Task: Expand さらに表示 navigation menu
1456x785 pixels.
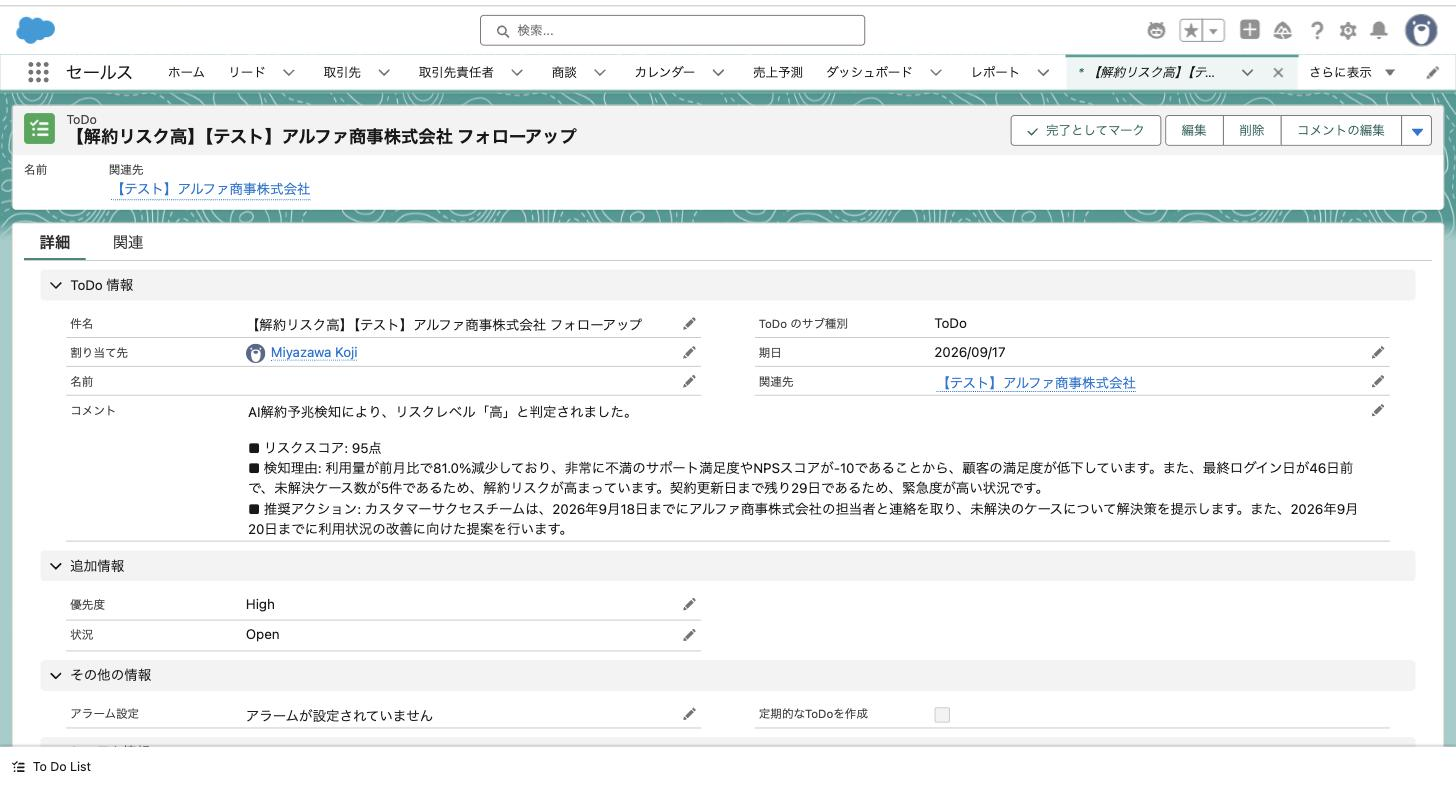Action: (x=1353, y=72)
